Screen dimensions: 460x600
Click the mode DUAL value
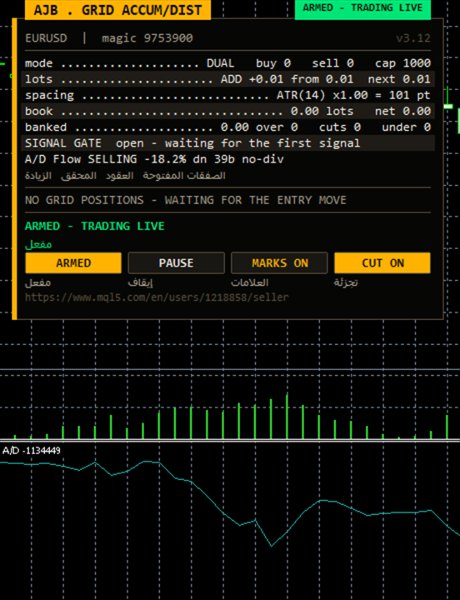tap(220, 63)
